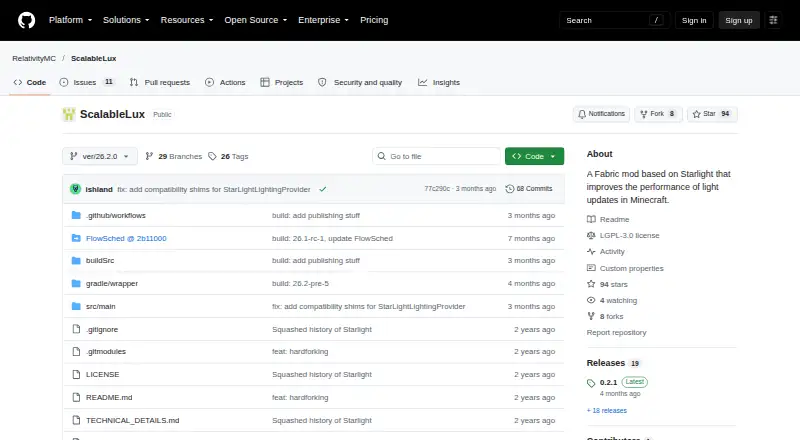
Task: Open the latest commit message by ishland
Action: click(x=214, y=189)
